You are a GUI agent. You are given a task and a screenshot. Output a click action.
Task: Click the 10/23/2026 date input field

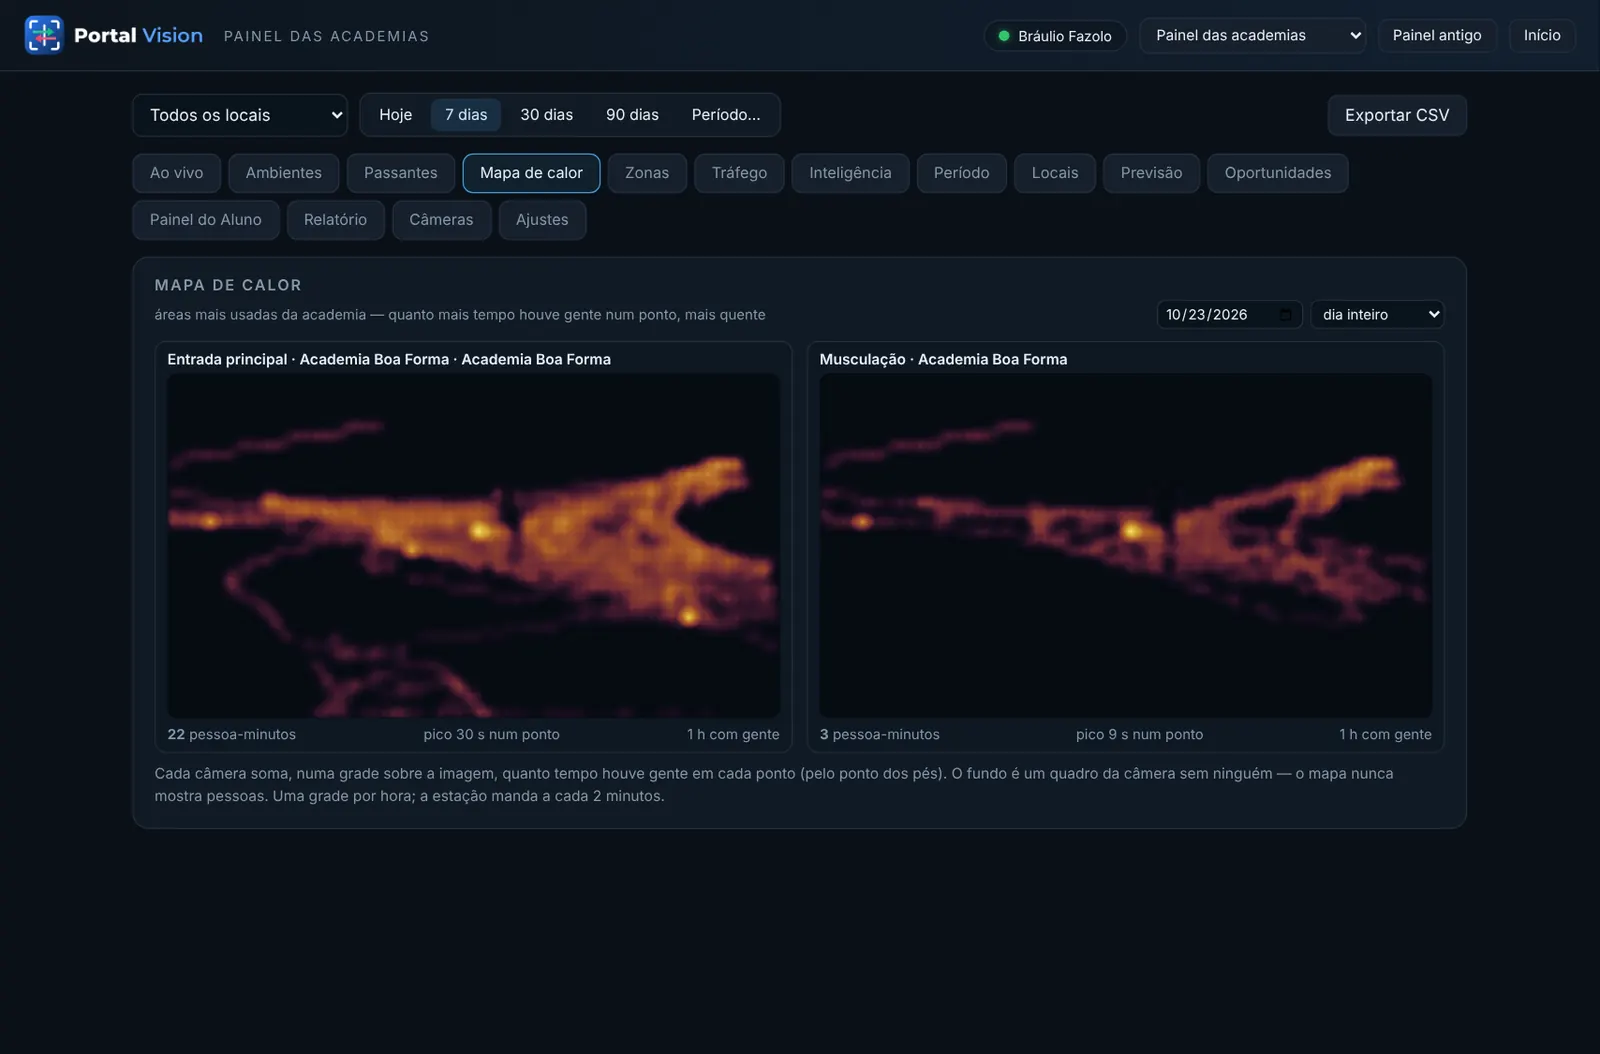[1230, 315]
